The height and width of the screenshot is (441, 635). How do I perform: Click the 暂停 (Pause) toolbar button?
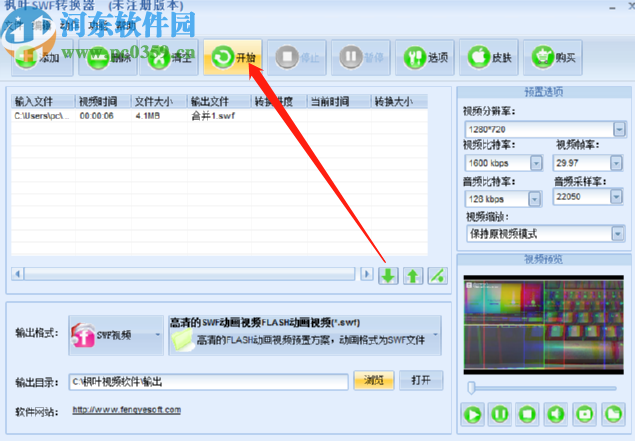[361, 58]
